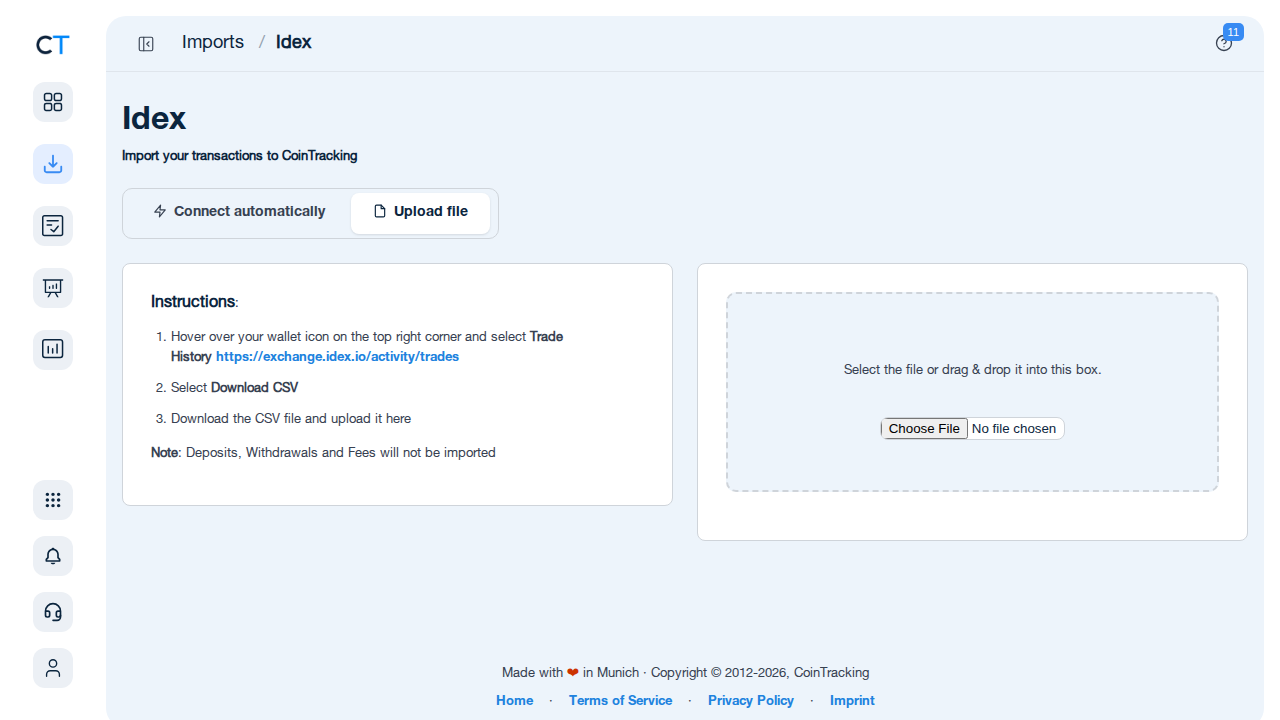Open the exchange.idex.io trade history link

(337, 356)
